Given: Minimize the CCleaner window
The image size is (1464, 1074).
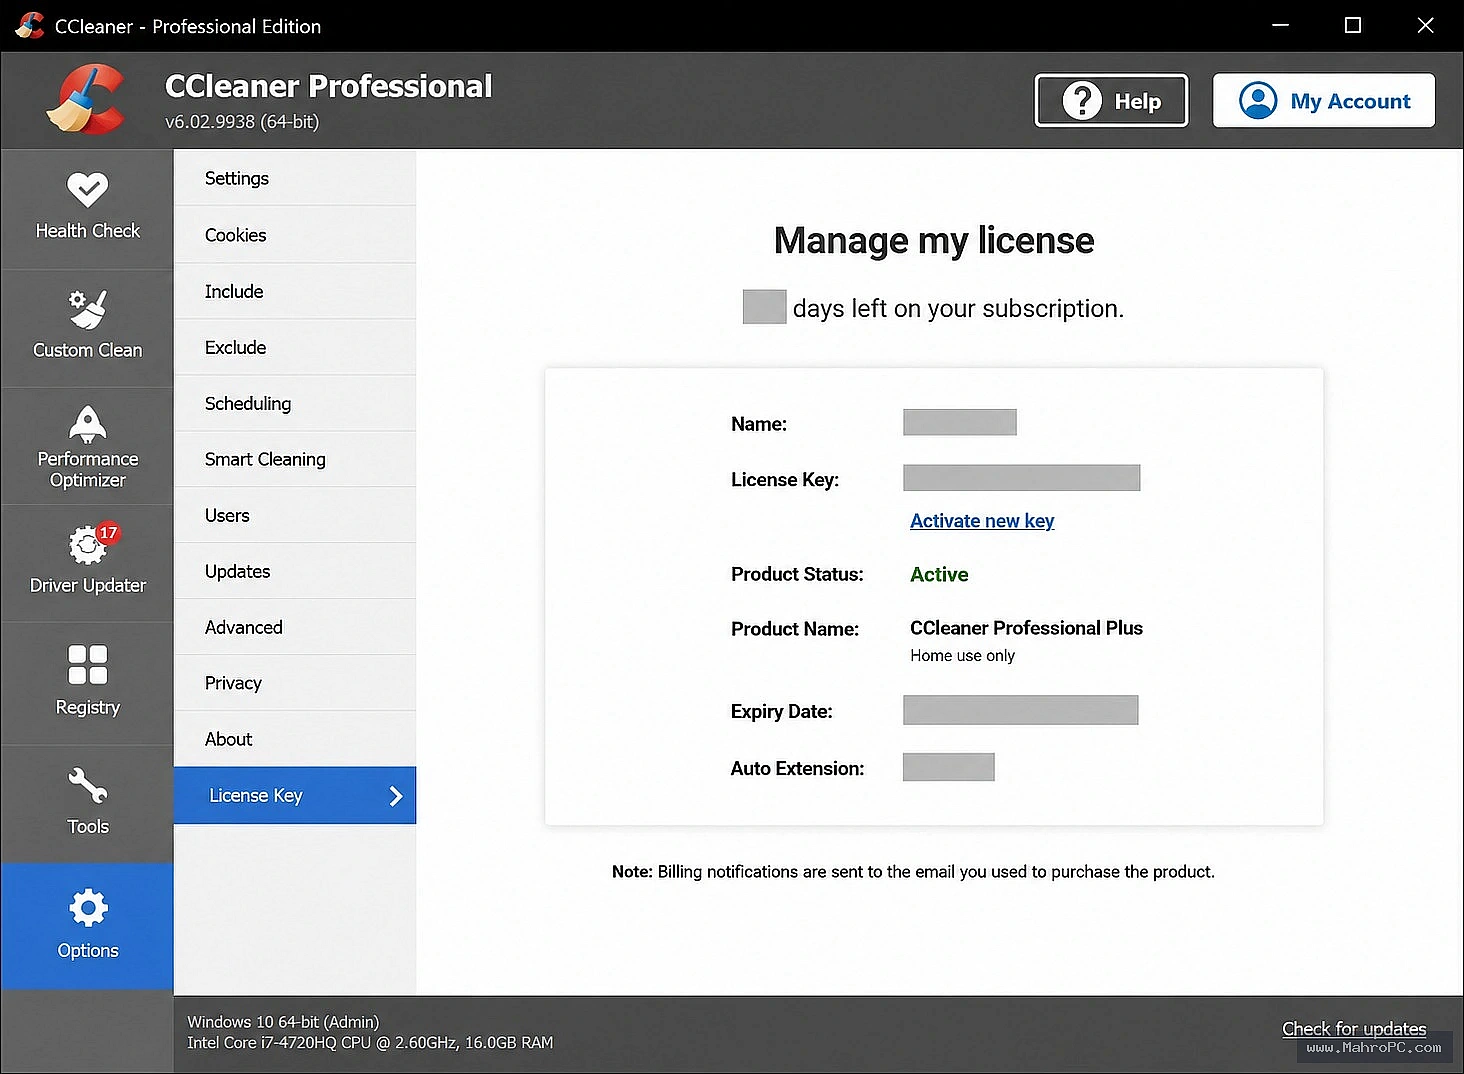Looking at the screenshot, I should pos(1280,26).
